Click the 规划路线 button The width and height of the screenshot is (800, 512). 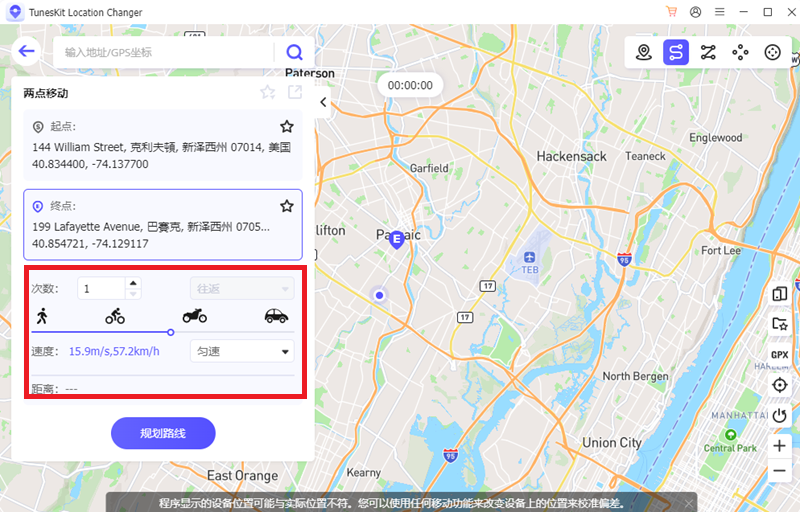click(x=163, y=433)
